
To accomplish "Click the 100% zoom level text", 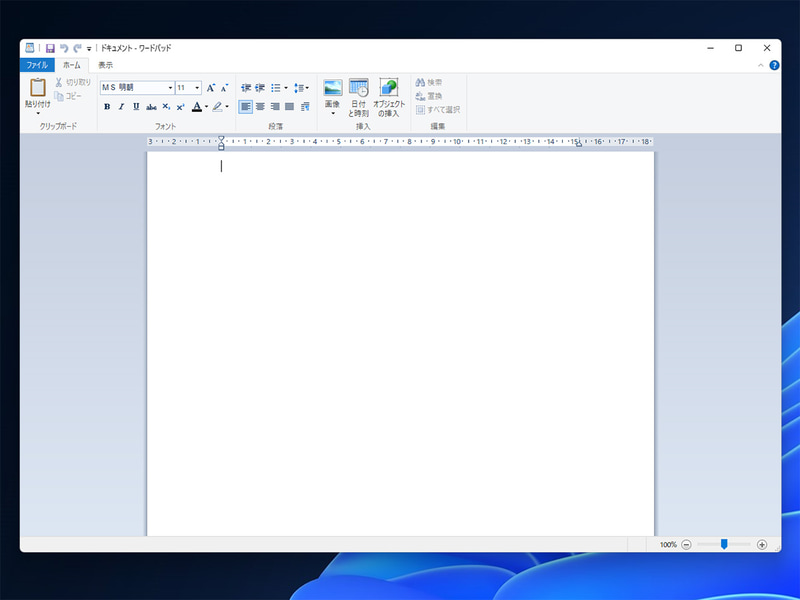I will tap(668, 545).
